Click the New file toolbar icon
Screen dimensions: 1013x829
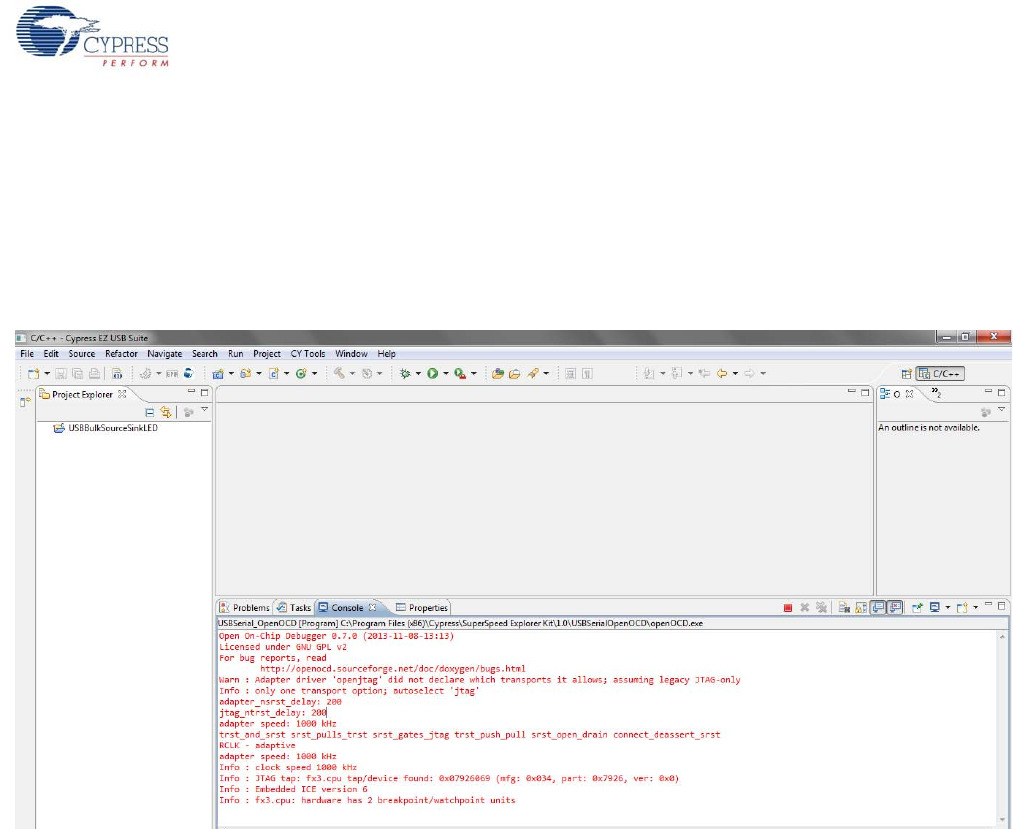(32, 373)
